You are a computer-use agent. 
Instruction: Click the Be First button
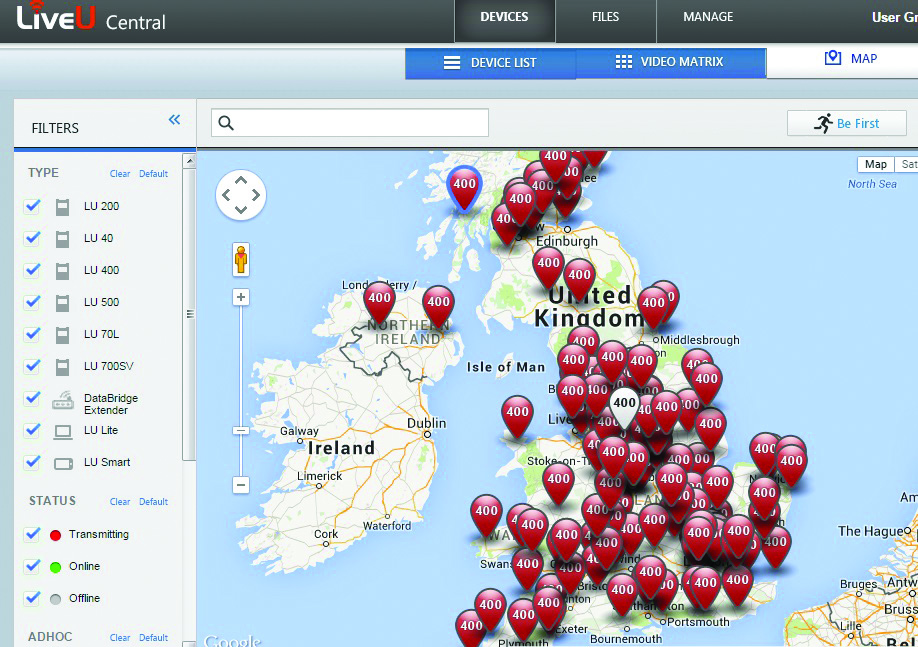pos(847,124)
